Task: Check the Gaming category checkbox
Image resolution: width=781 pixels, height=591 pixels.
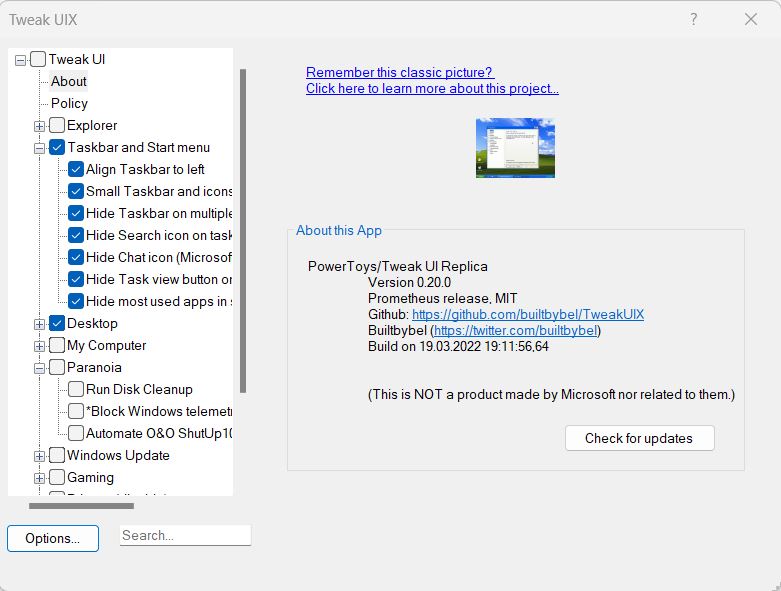Action: (57, 477)
